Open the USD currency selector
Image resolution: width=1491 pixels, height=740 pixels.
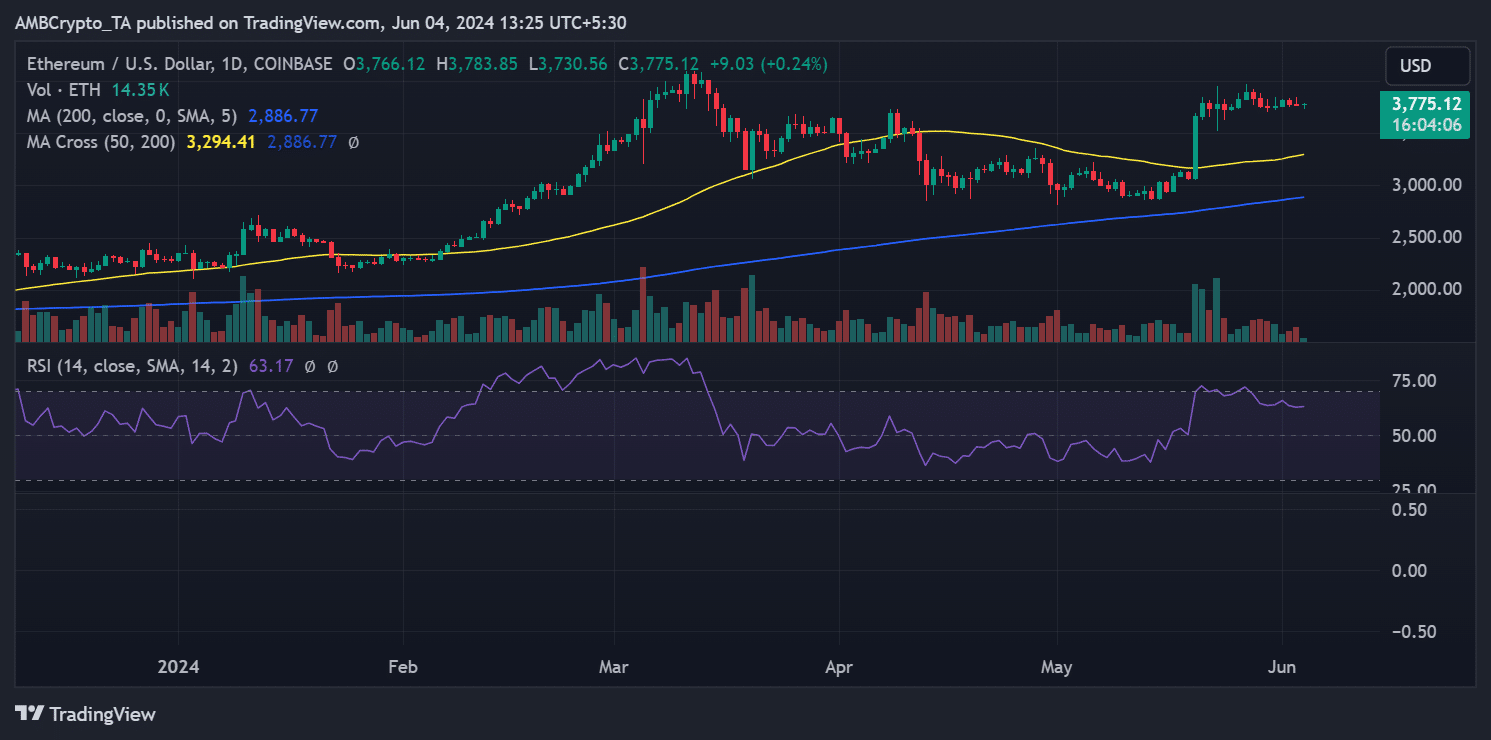[1427, 66]
